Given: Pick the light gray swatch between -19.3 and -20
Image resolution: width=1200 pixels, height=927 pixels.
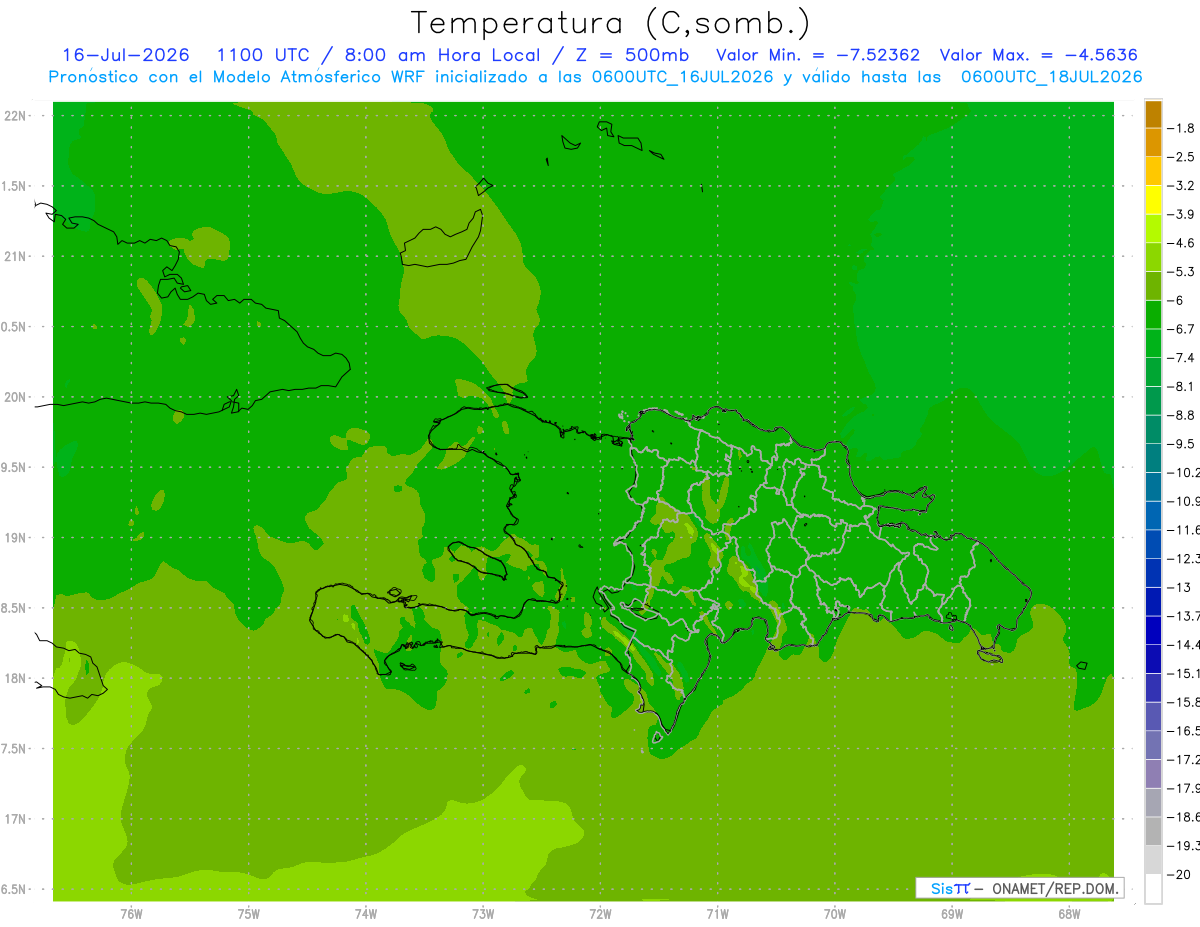Looking at the screenshot, I should coord(1153,859).
